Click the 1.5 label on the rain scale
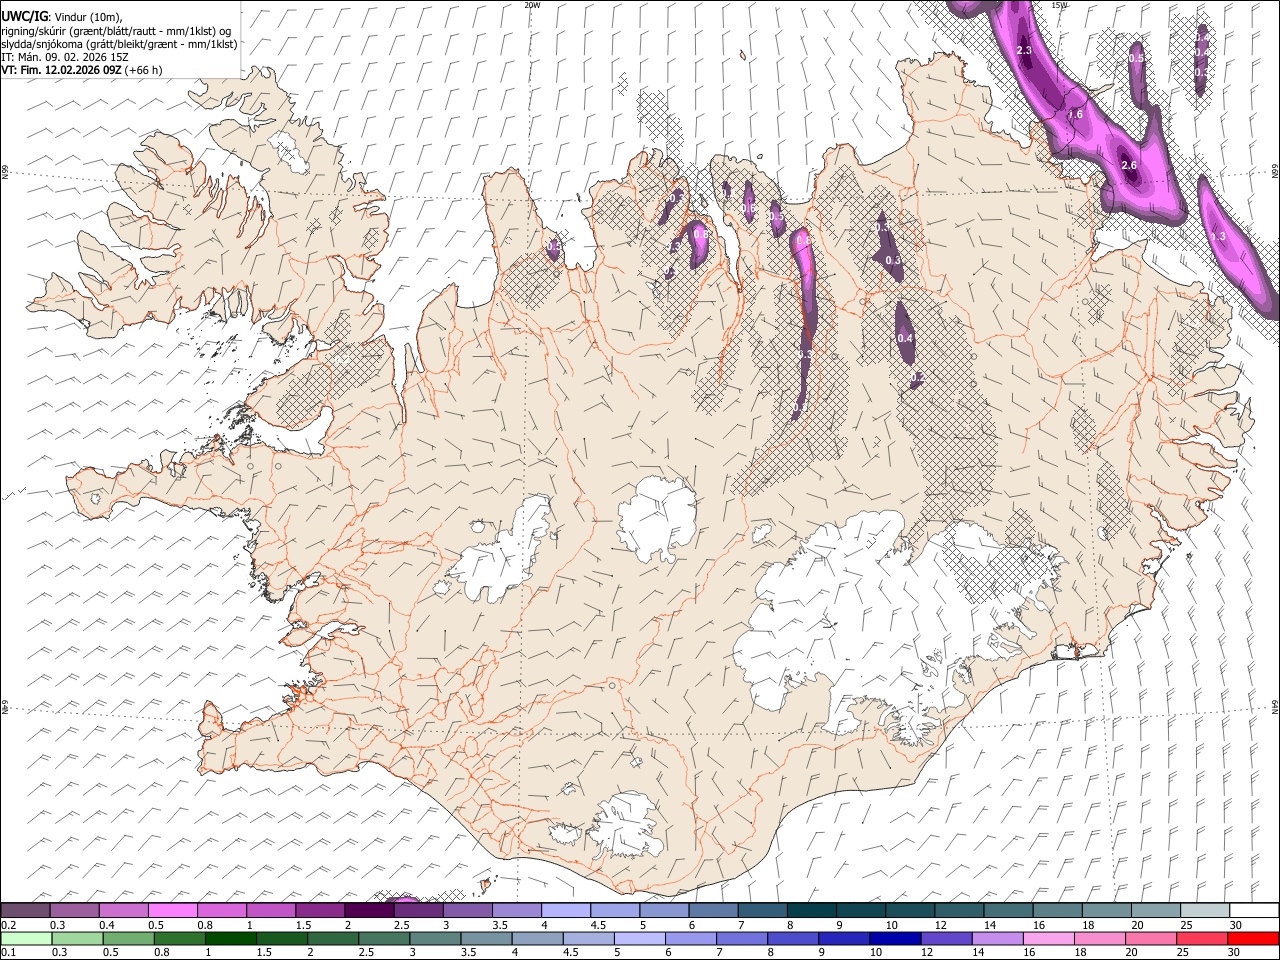This screenshot has height=960, width=1280. coord(264,952)
